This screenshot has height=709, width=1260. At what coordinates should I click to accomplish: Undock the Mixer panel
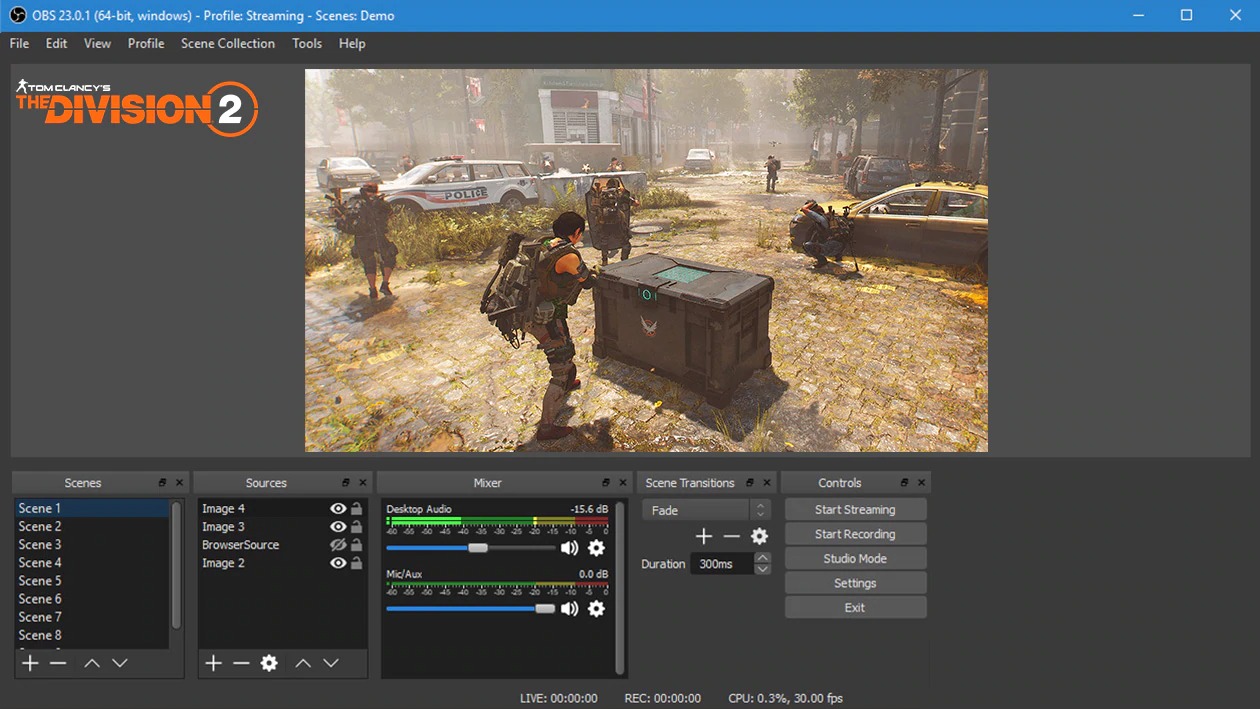click(605, 483)
